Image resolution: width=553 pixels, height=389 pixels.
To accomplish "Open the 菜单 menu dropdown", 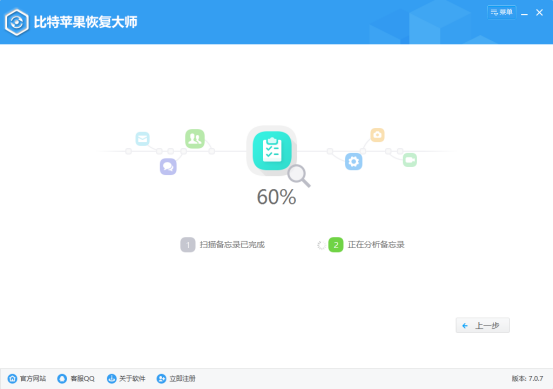I will coord(502,12).
